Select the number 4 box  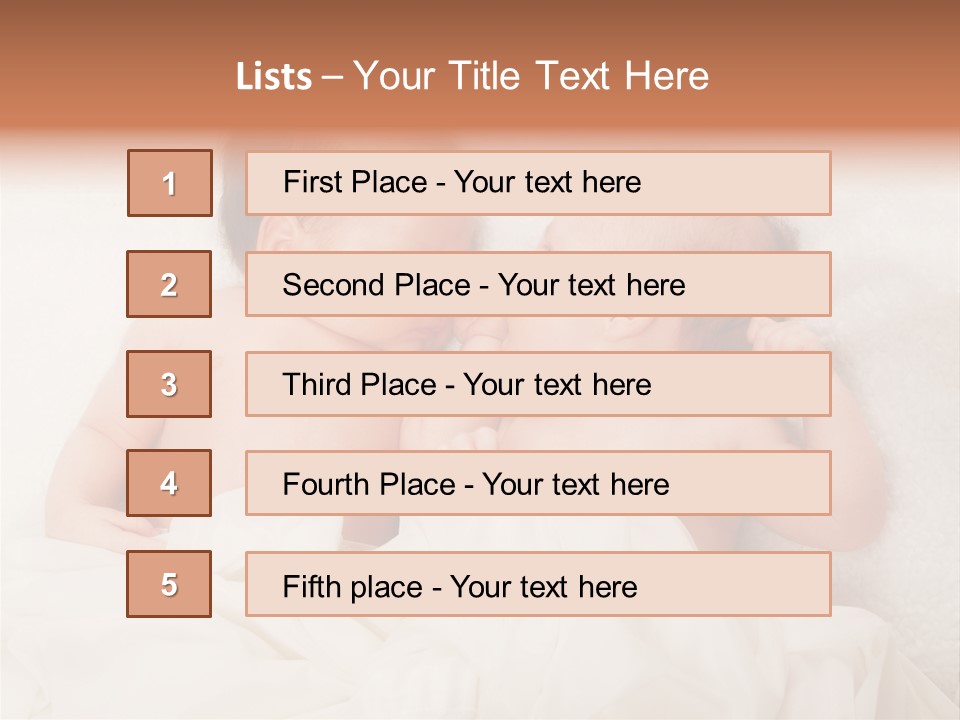click(169, 483)
